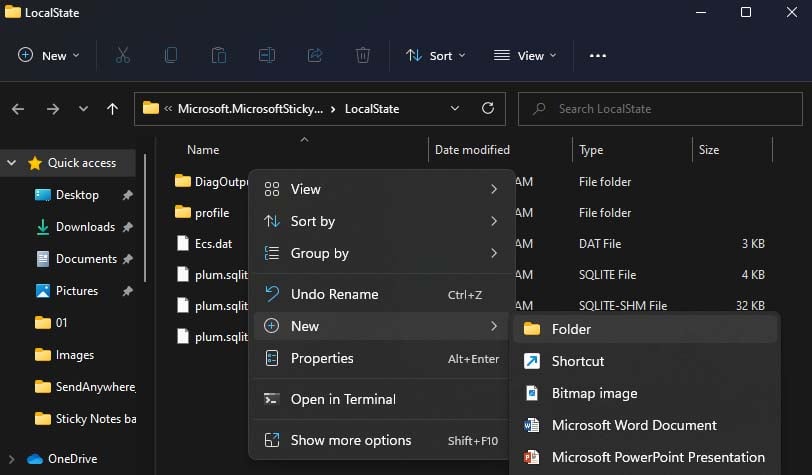Select Undo Rename in context menu
This screenshot has width=812, height=475.
[334, 294]
